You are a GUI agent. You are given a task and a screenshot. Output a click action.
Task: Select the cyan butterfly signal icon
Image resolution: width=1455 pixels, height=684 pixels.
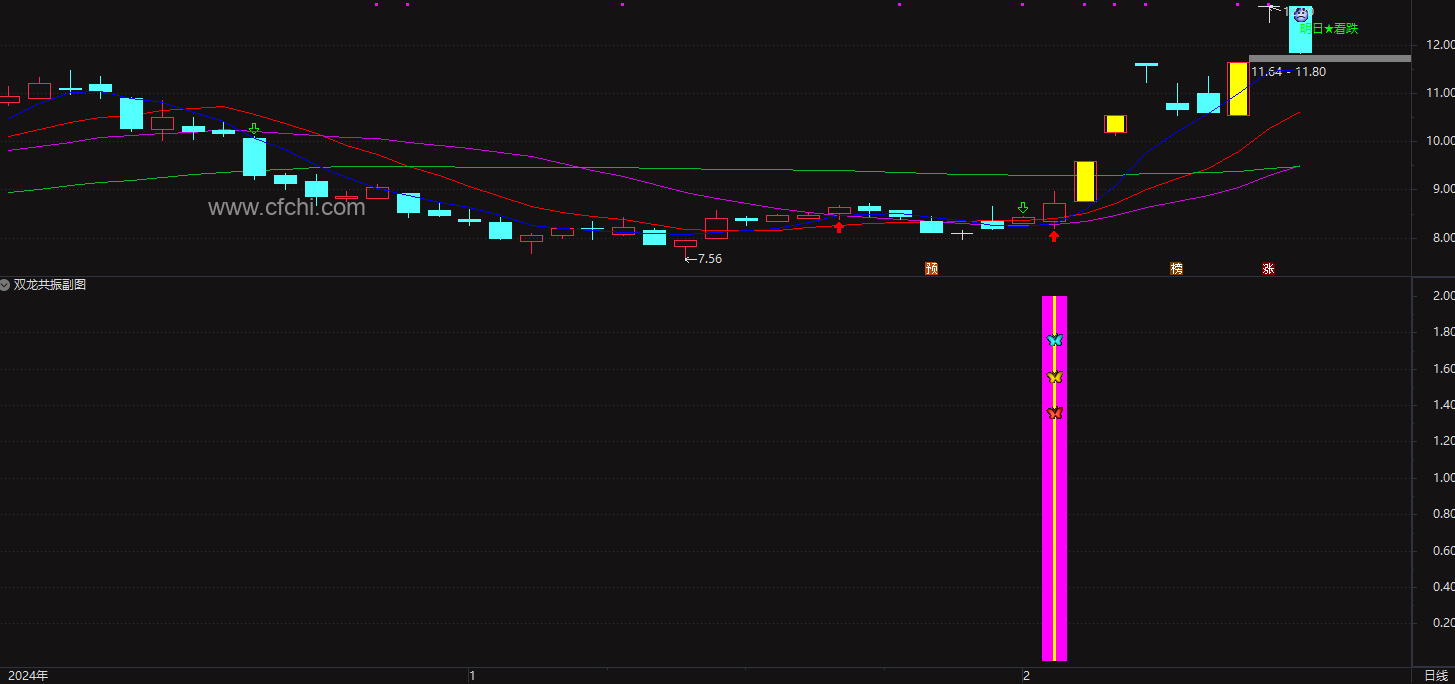pos(1054,340)
